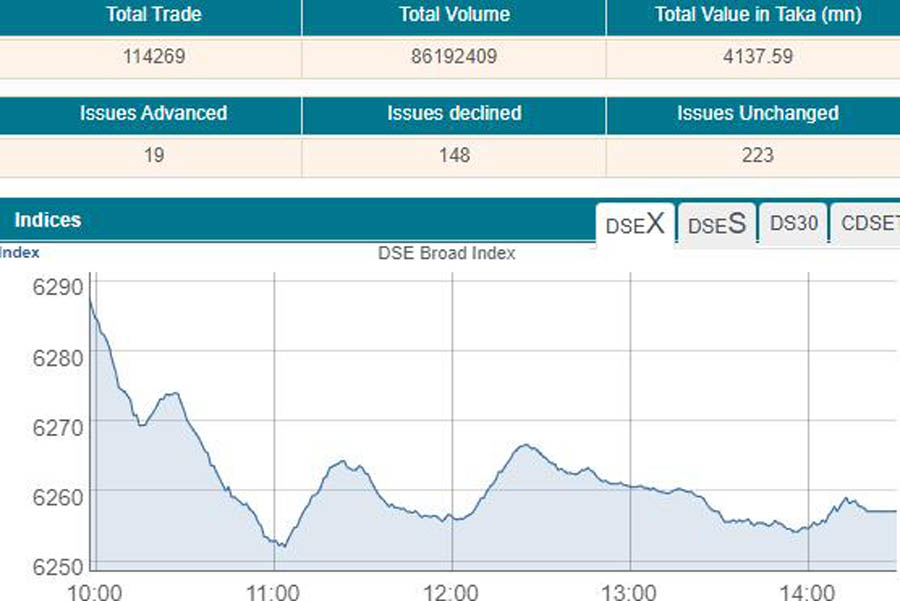Select the DS30 index tab
Screen dimensions: 900x601
click(794, 224)
